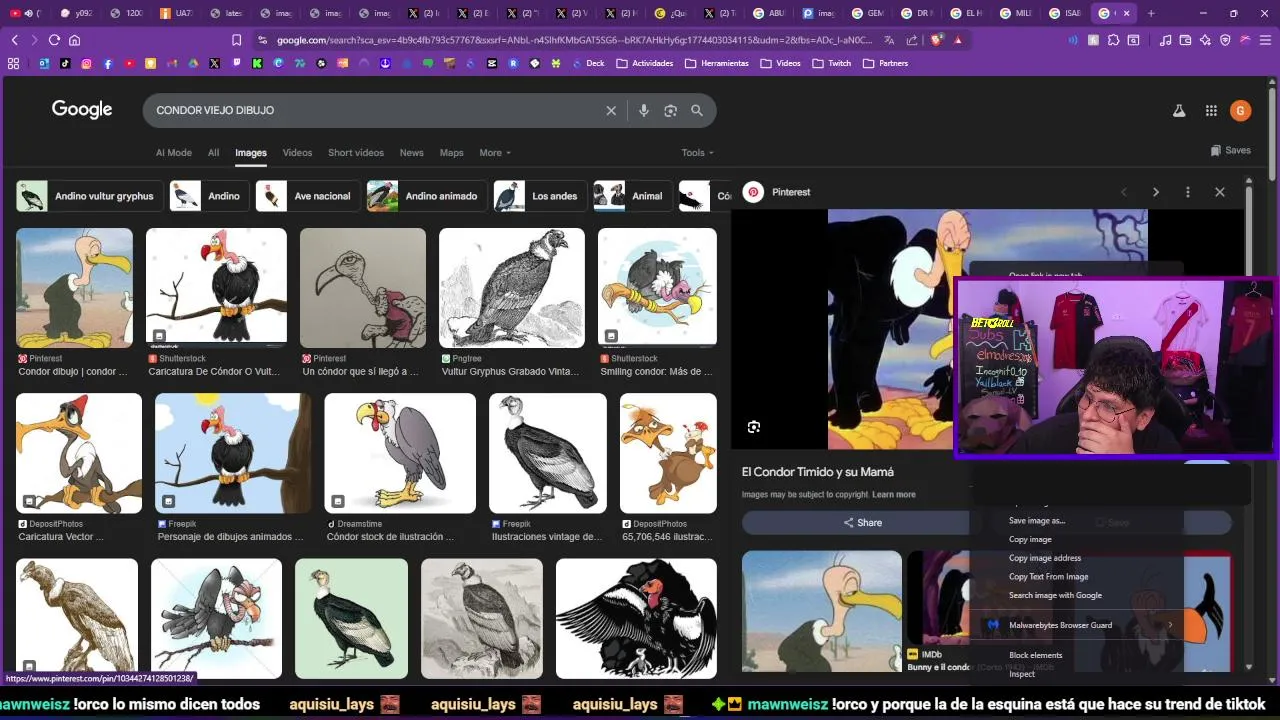The width and height of the screenshot is (1280, 720).
Task: Open the Deck bookmark
Action: 587,63
